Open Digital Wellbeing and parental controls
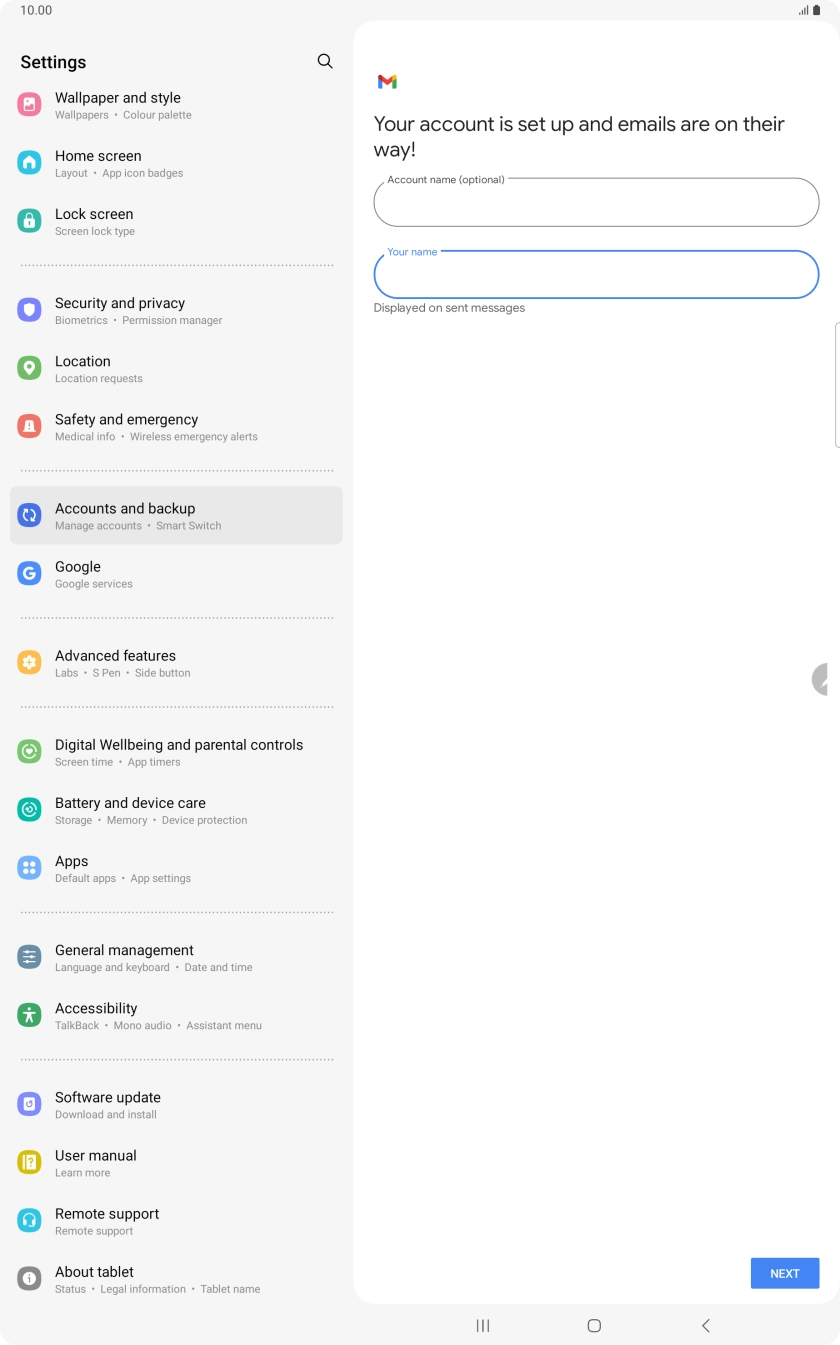The height and width of the screenshot is (1345, 840). 176,752
